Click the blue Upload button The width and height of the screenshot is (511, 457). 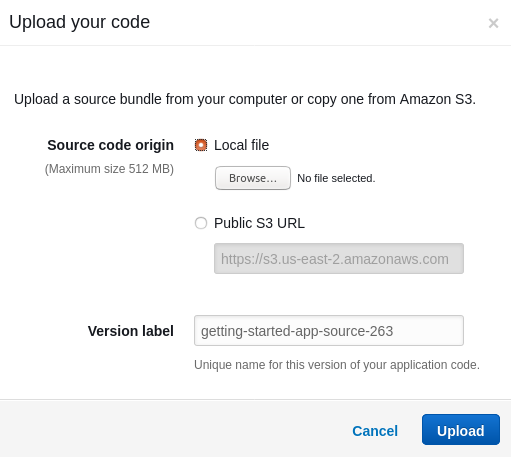coord(461,430)
